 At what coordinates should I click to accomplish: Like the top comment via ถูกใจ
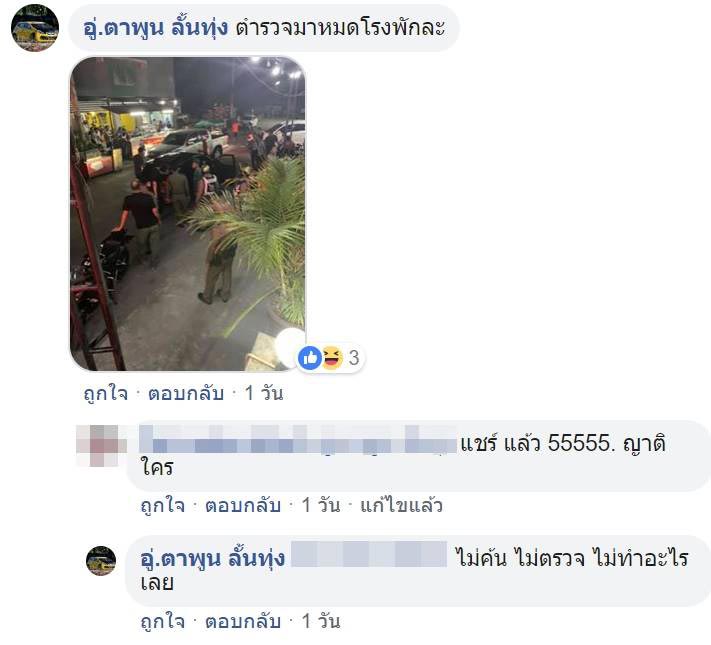click(x=106, y=393)
